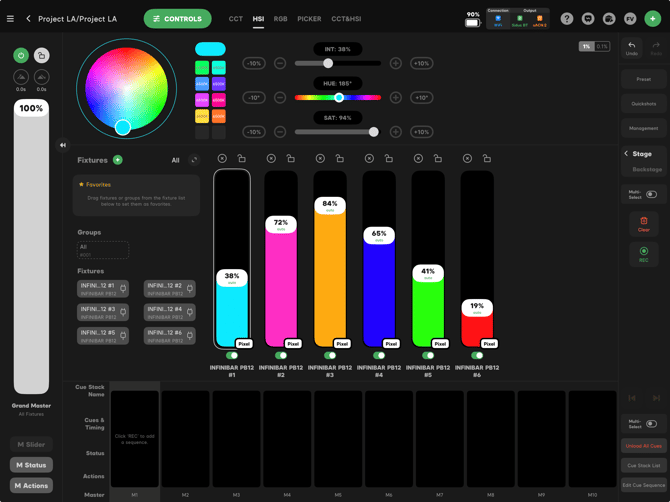Increase saturation with plus circle icon
The width and height of the screenshot is (670, 502).
point(396,132)
